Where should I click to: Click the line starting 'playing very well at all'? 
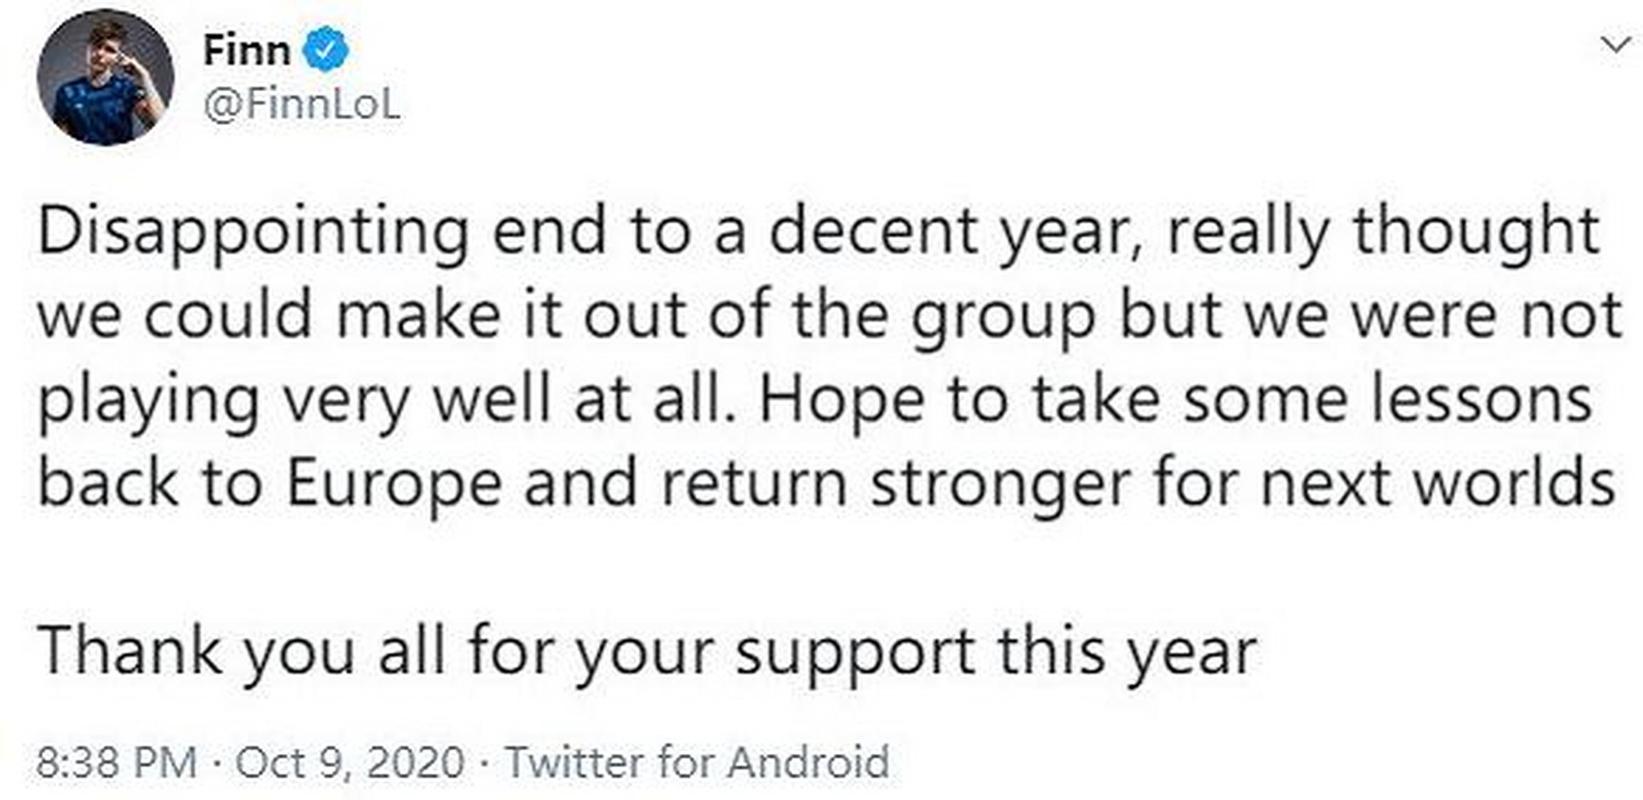tap(815, 400)
